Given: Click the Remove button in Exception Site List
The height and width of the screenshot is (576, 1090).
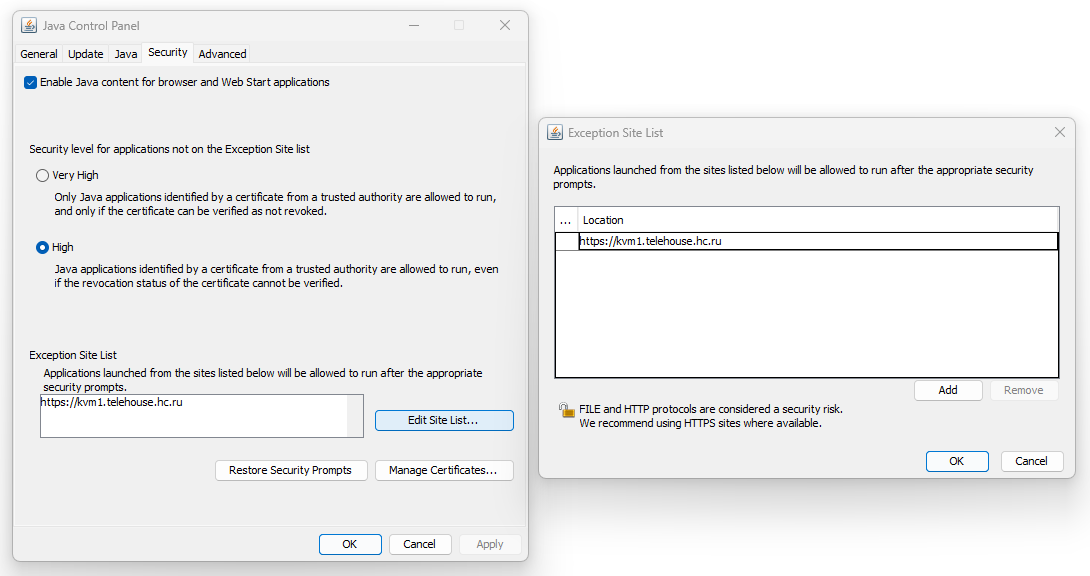Looking at the screenshot, I should 1024,390.
